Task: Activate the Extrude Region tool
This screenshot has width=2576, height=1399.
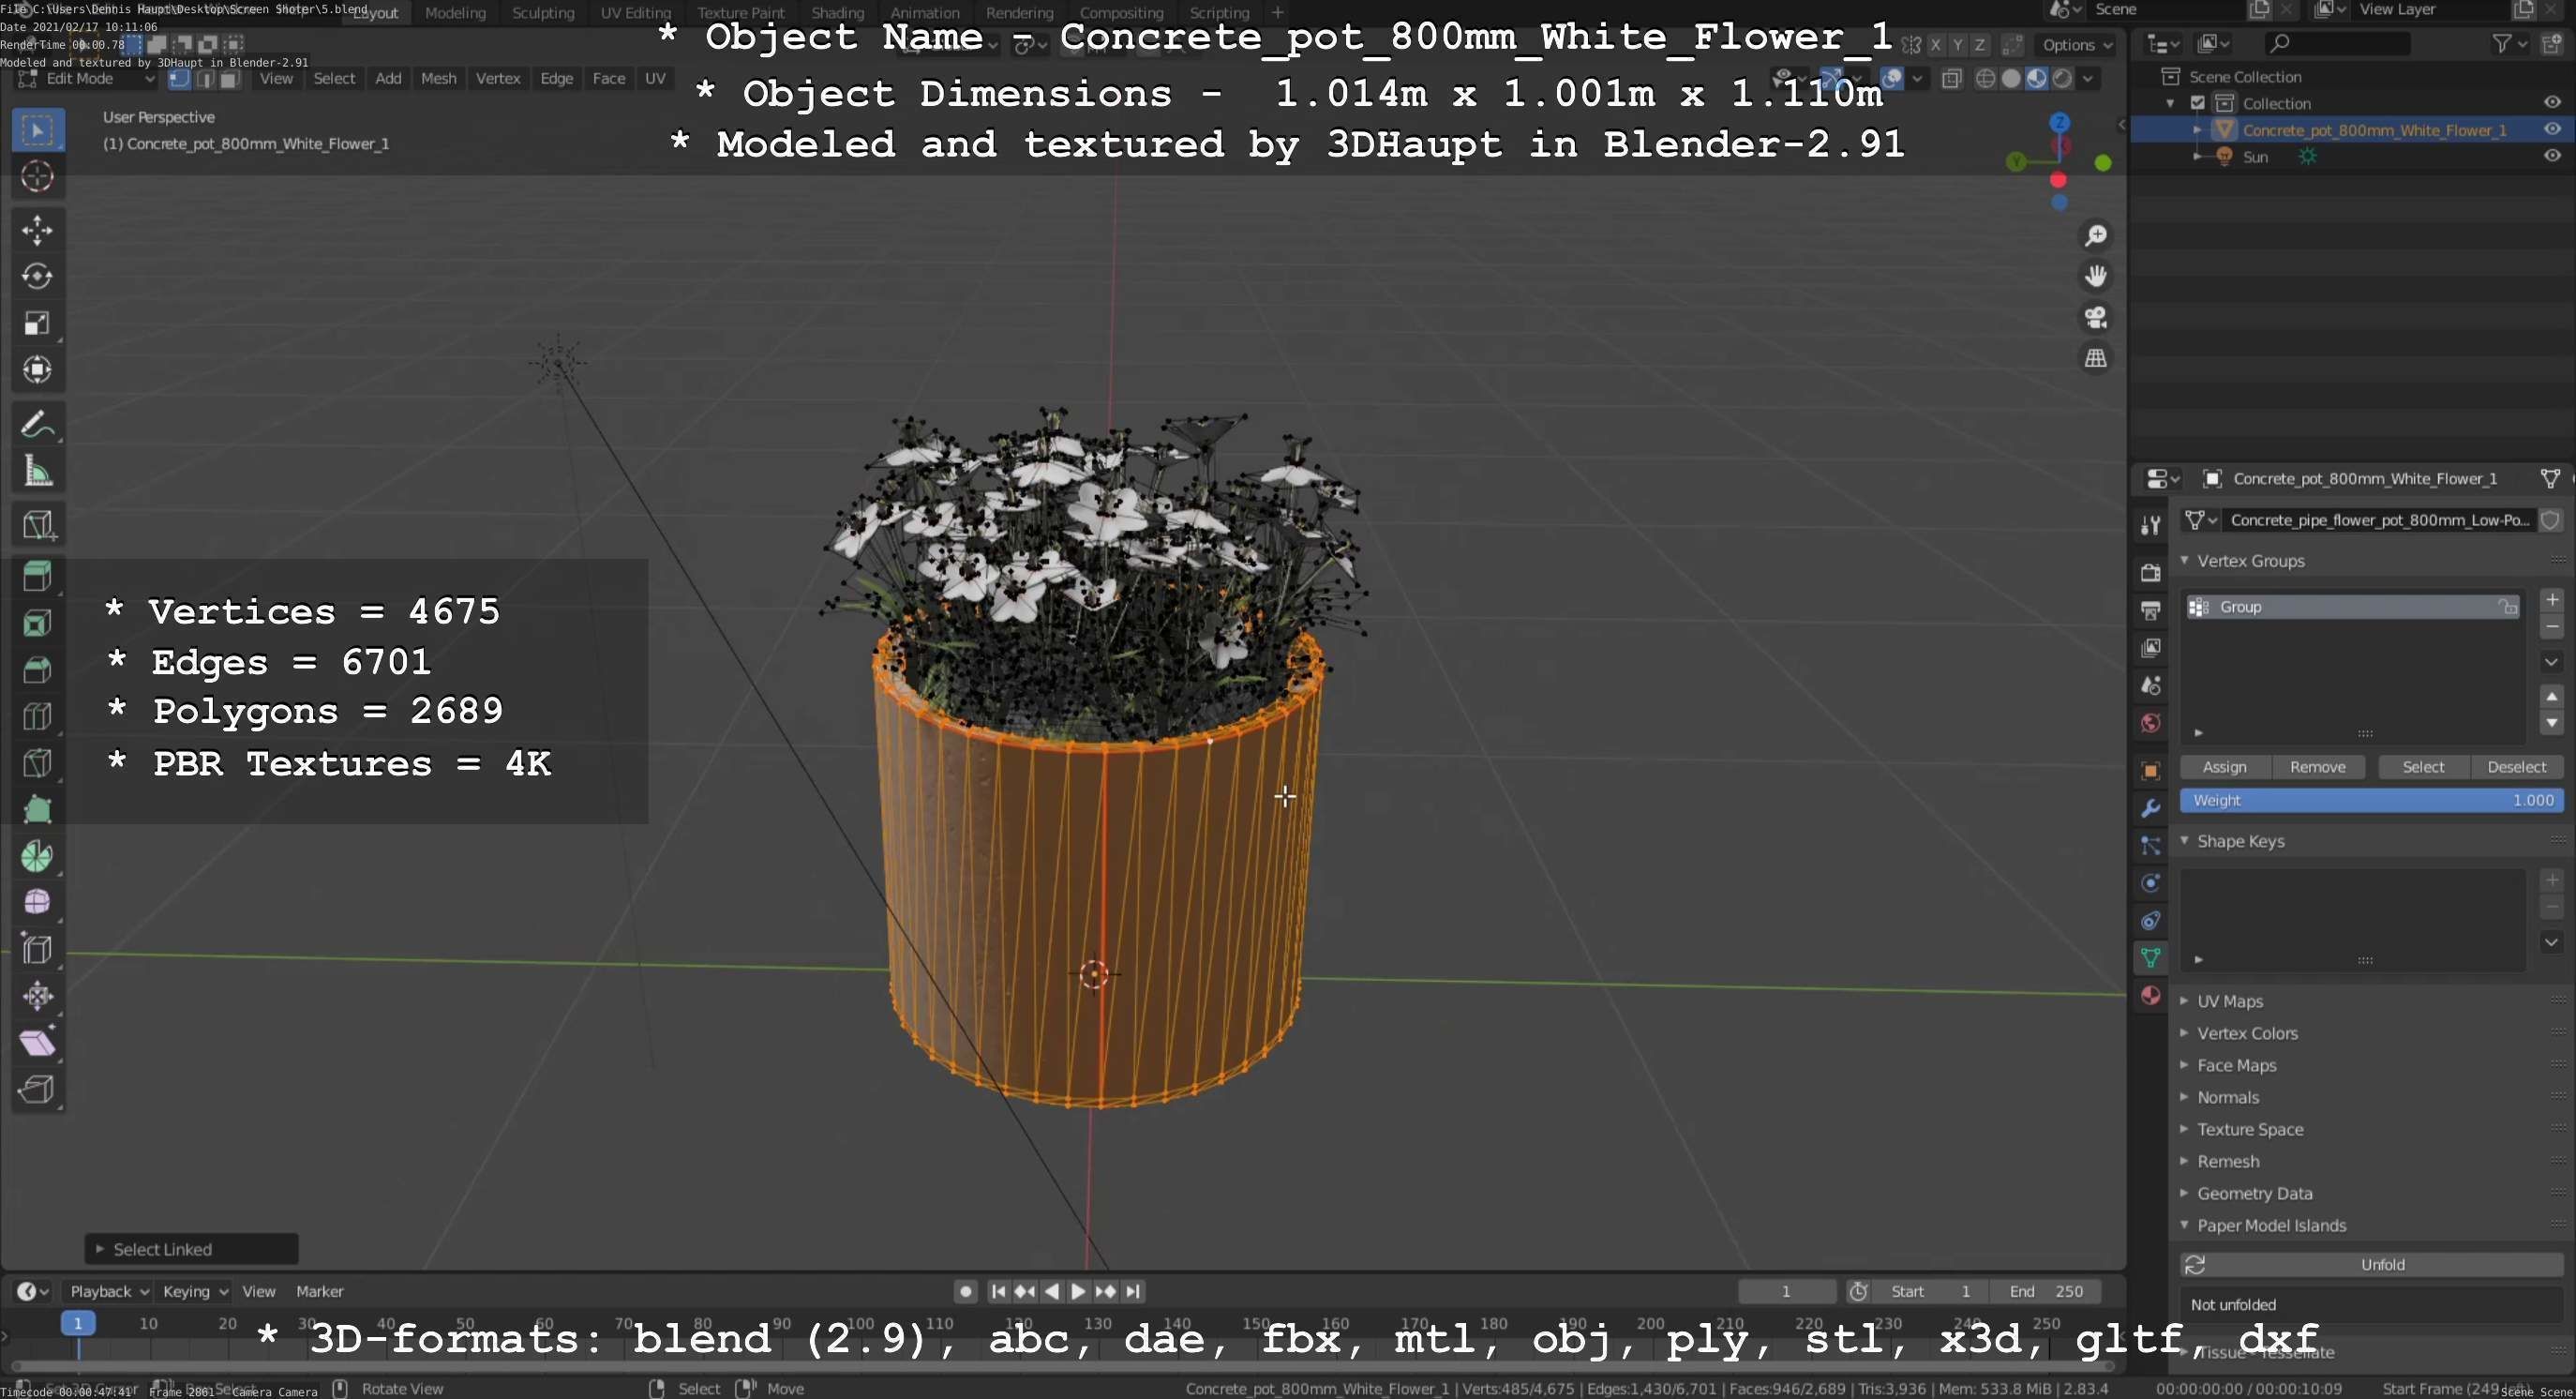Action: point(38,577)
